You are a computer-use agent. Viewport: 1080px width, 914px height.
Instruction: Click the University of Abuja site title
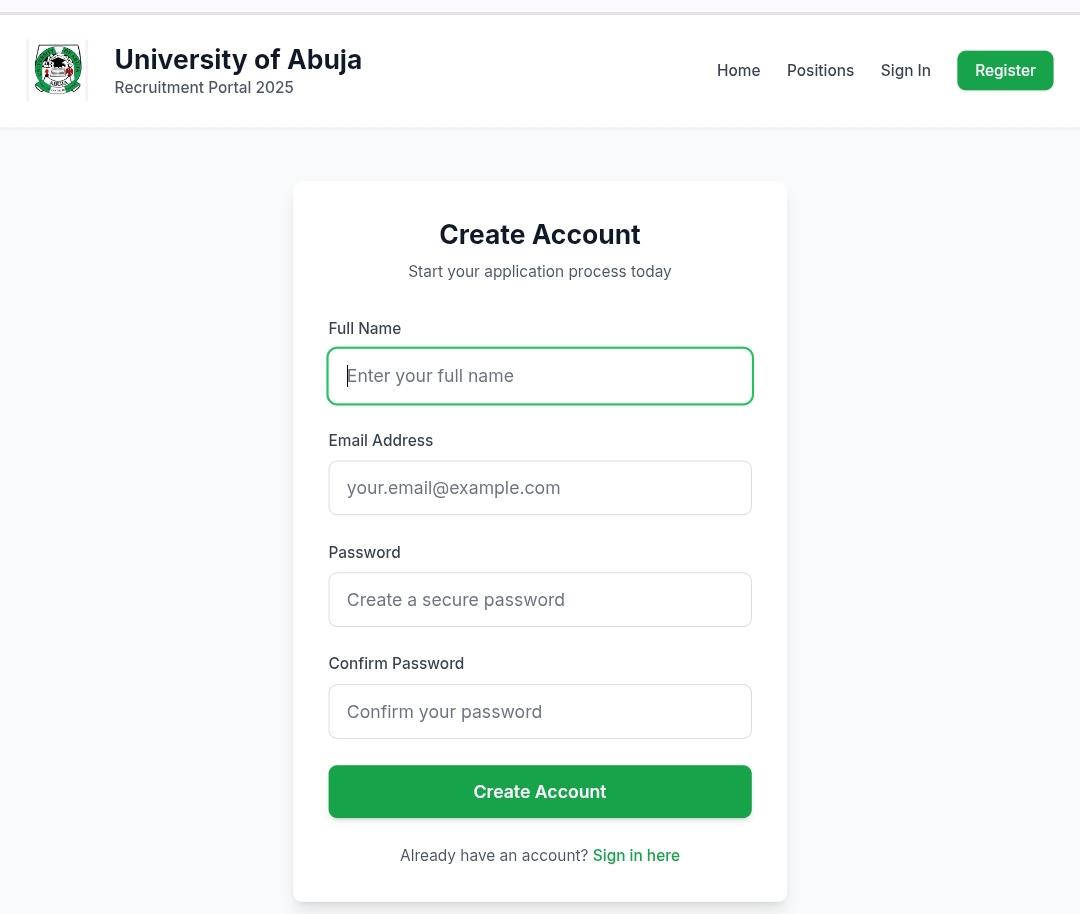pyautogui.click(x=238, y=59)
